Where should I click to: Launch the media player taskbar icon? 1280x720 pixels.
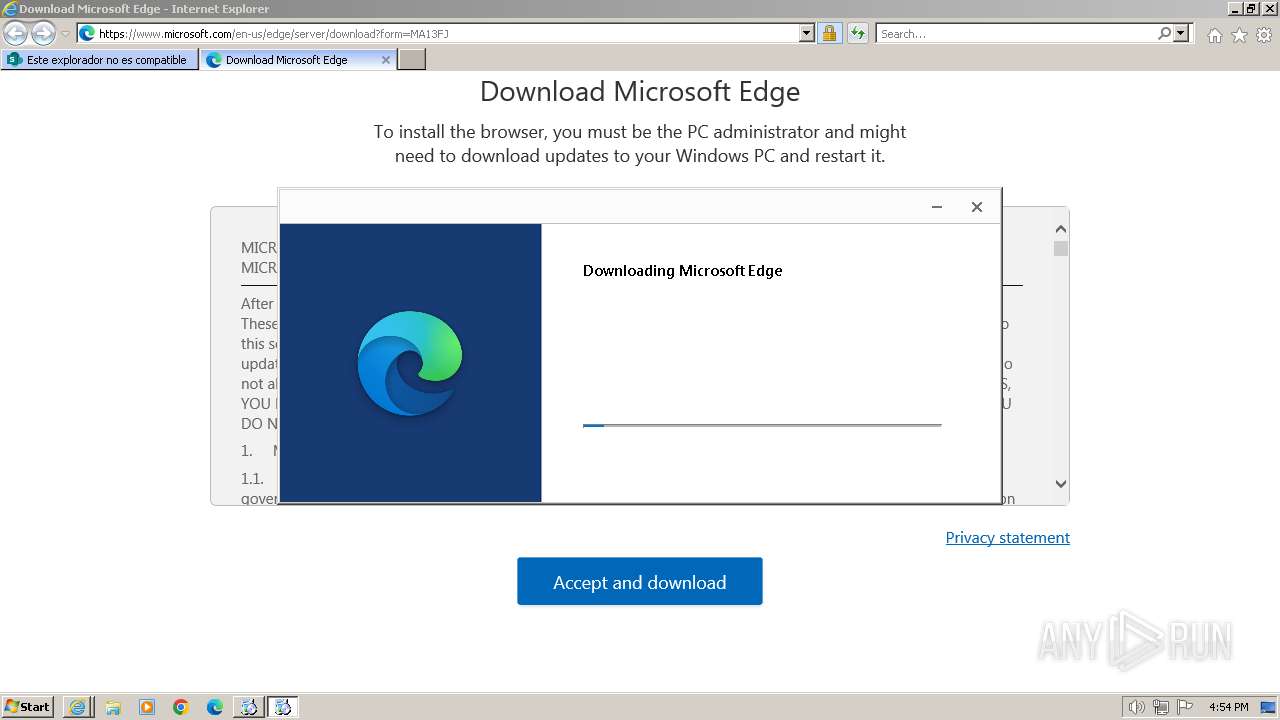pos(147,707)
